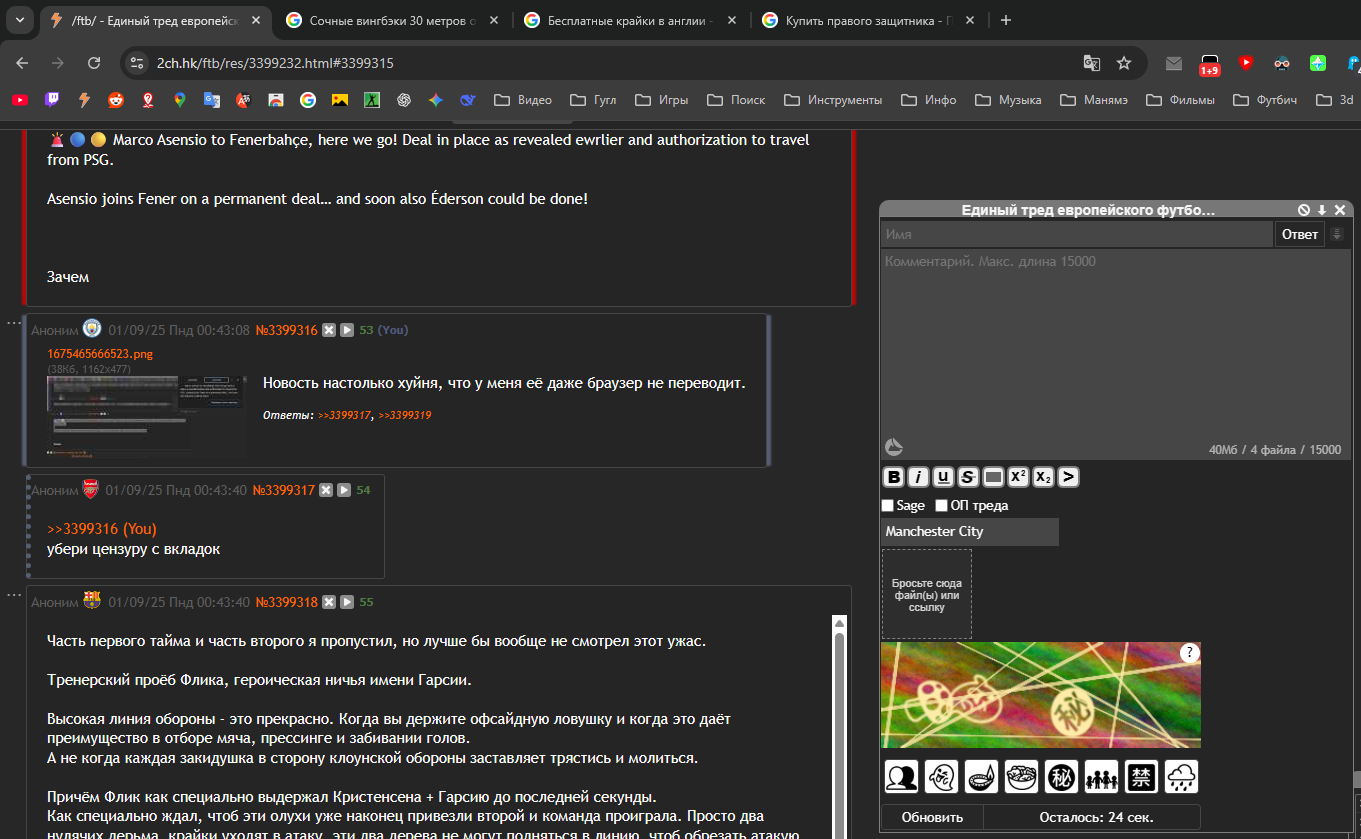The image size is (1361, 839).
Task: Click the quote '>' formatting button
Action: [x=1068, y=477]
